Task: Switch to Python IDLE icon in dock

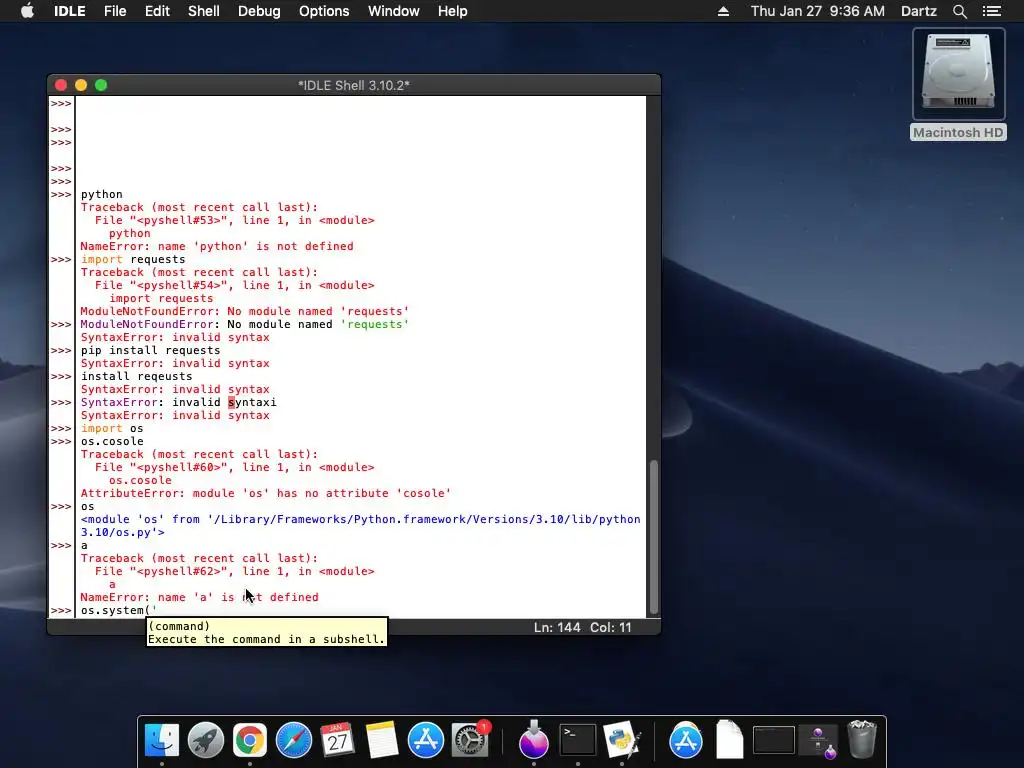Action: (622, 741)
